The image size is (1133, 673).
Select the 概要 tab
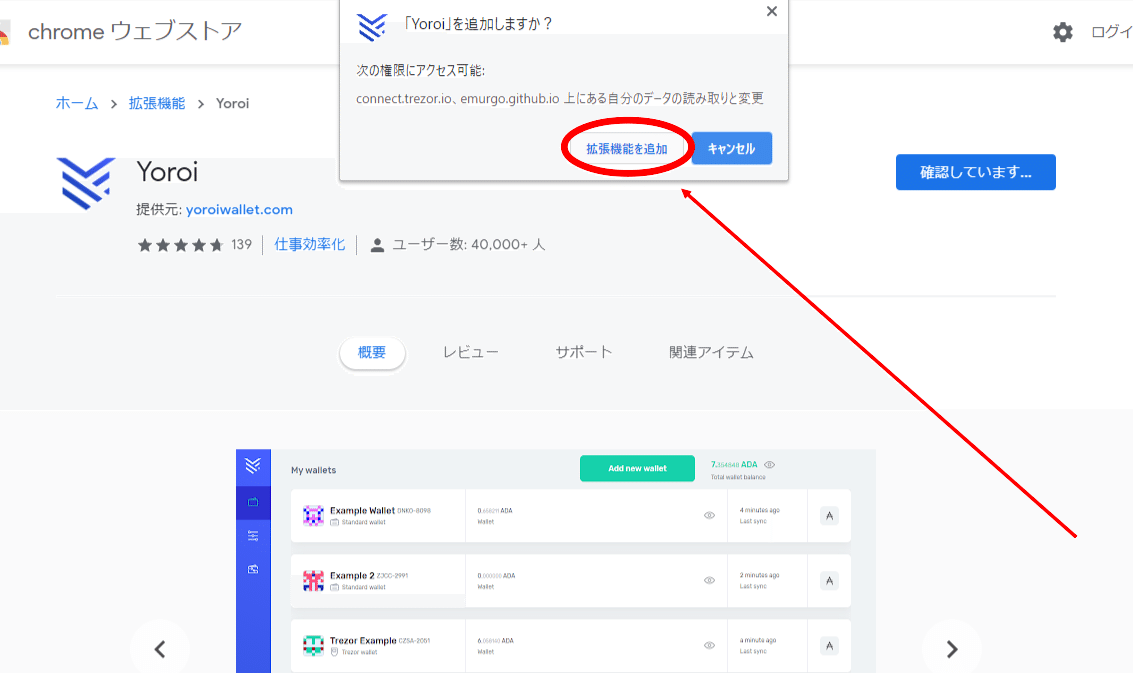tap(372, 353)
